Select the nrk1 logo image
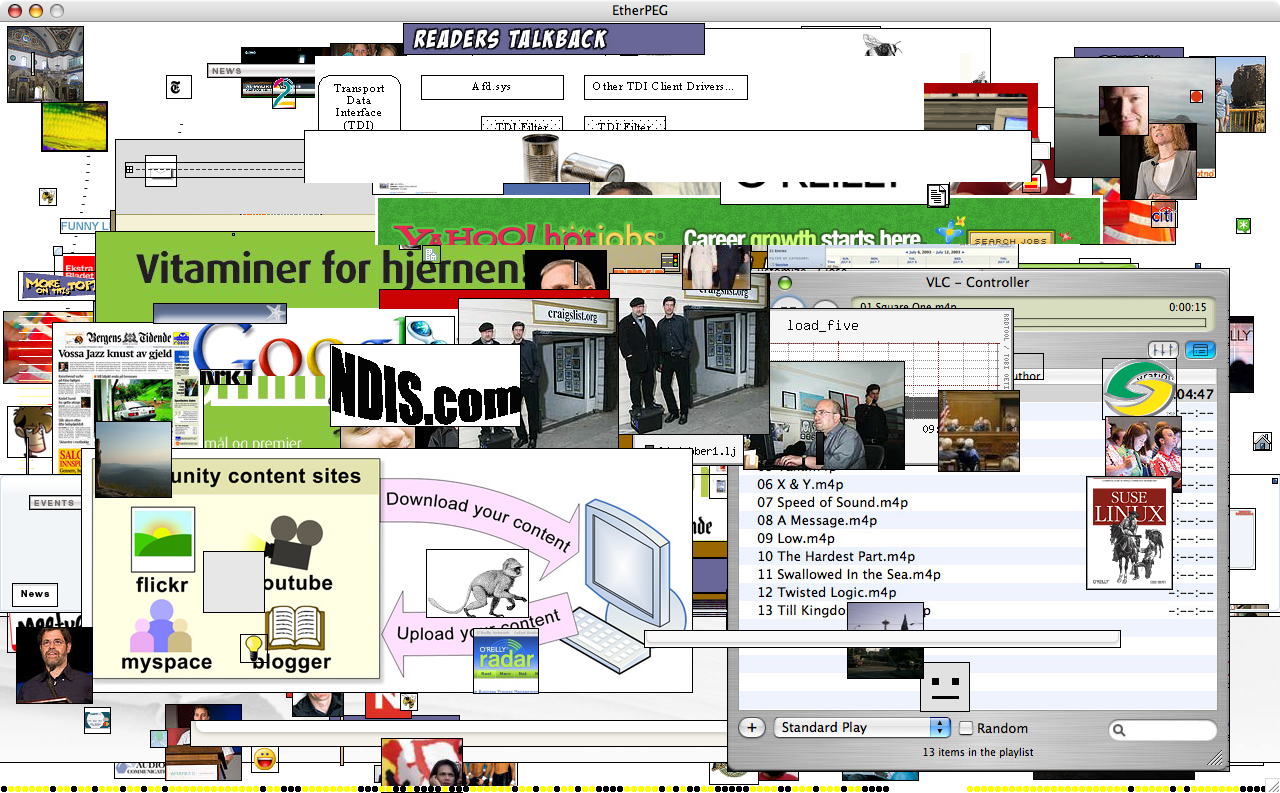This screenshot has width=1280, height=793. click(225, 378)
